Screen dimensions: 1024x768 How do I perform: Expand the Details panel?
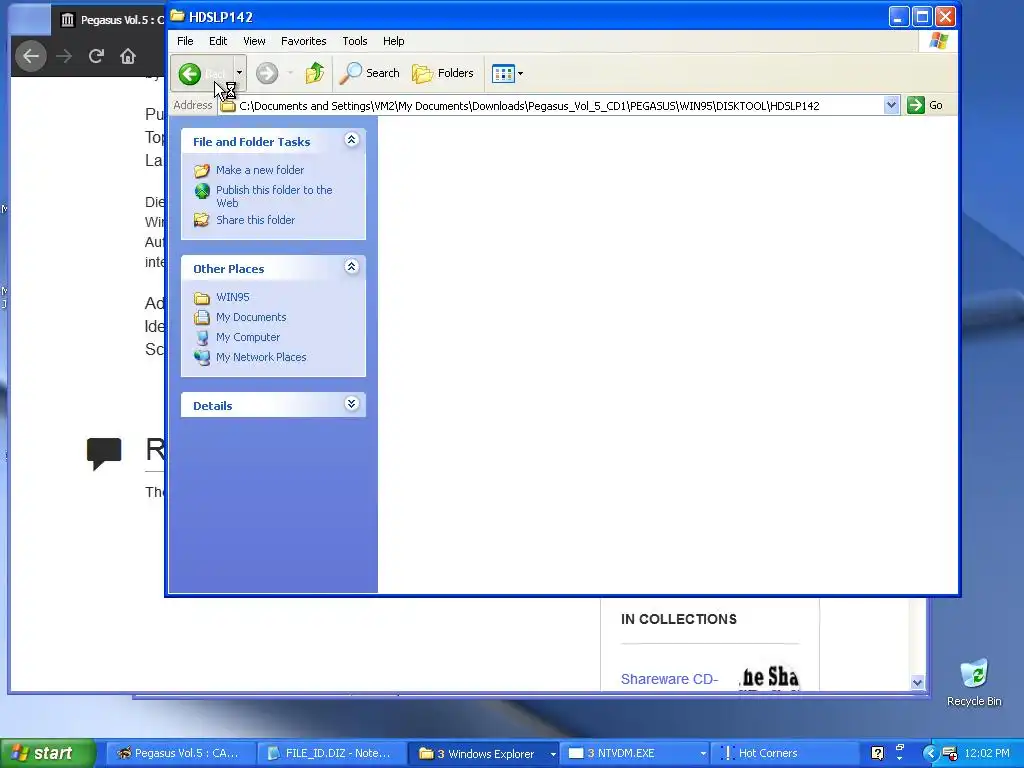pos(351,404)
